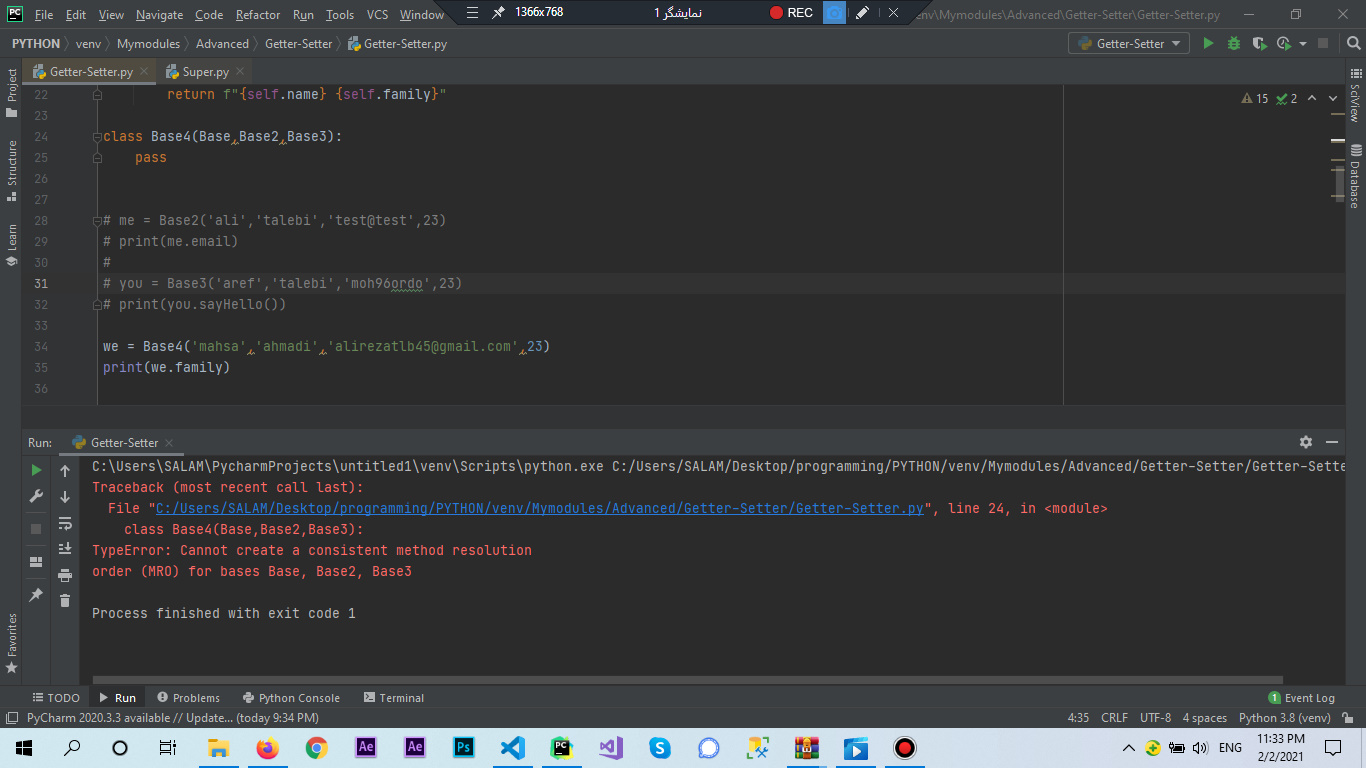Clear the console with the trash icon
Image resolution: width=1366 pixels, height=768 pixels.
point(65,600)
